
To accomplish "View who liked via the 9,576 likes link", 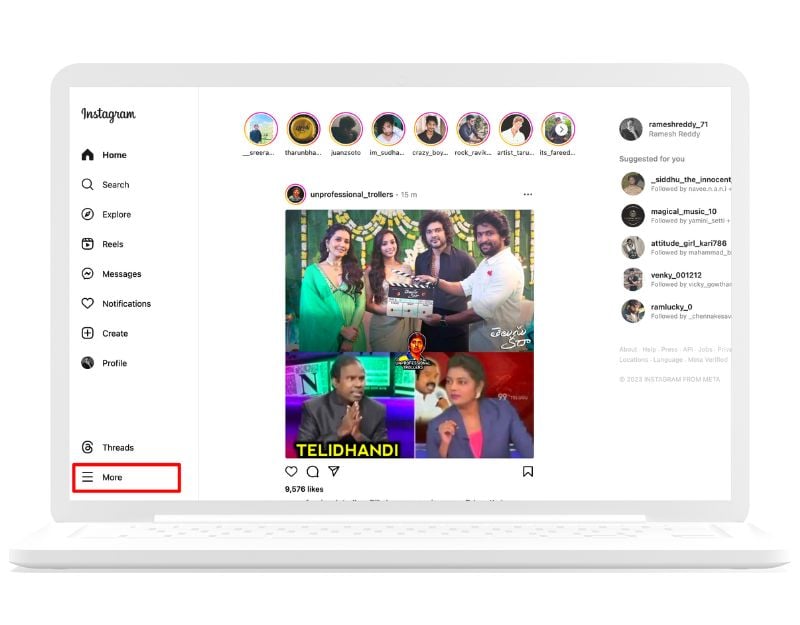I will [302, 488].
